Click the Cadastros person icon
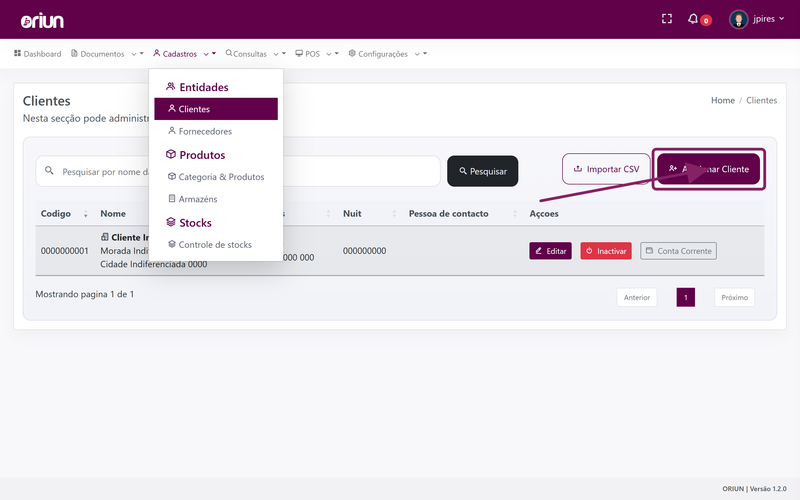This screenshot has height=500, width=800. click(157, 53)
